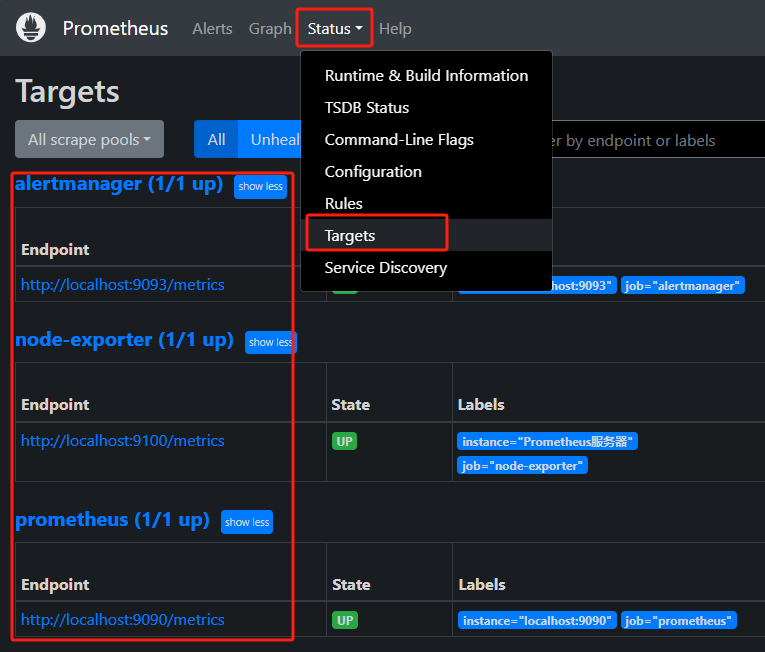The width and height of the screenshot is (765, 652).
Task: Open the node-exporter (1/1 up) heading
Action: [124, 340]
